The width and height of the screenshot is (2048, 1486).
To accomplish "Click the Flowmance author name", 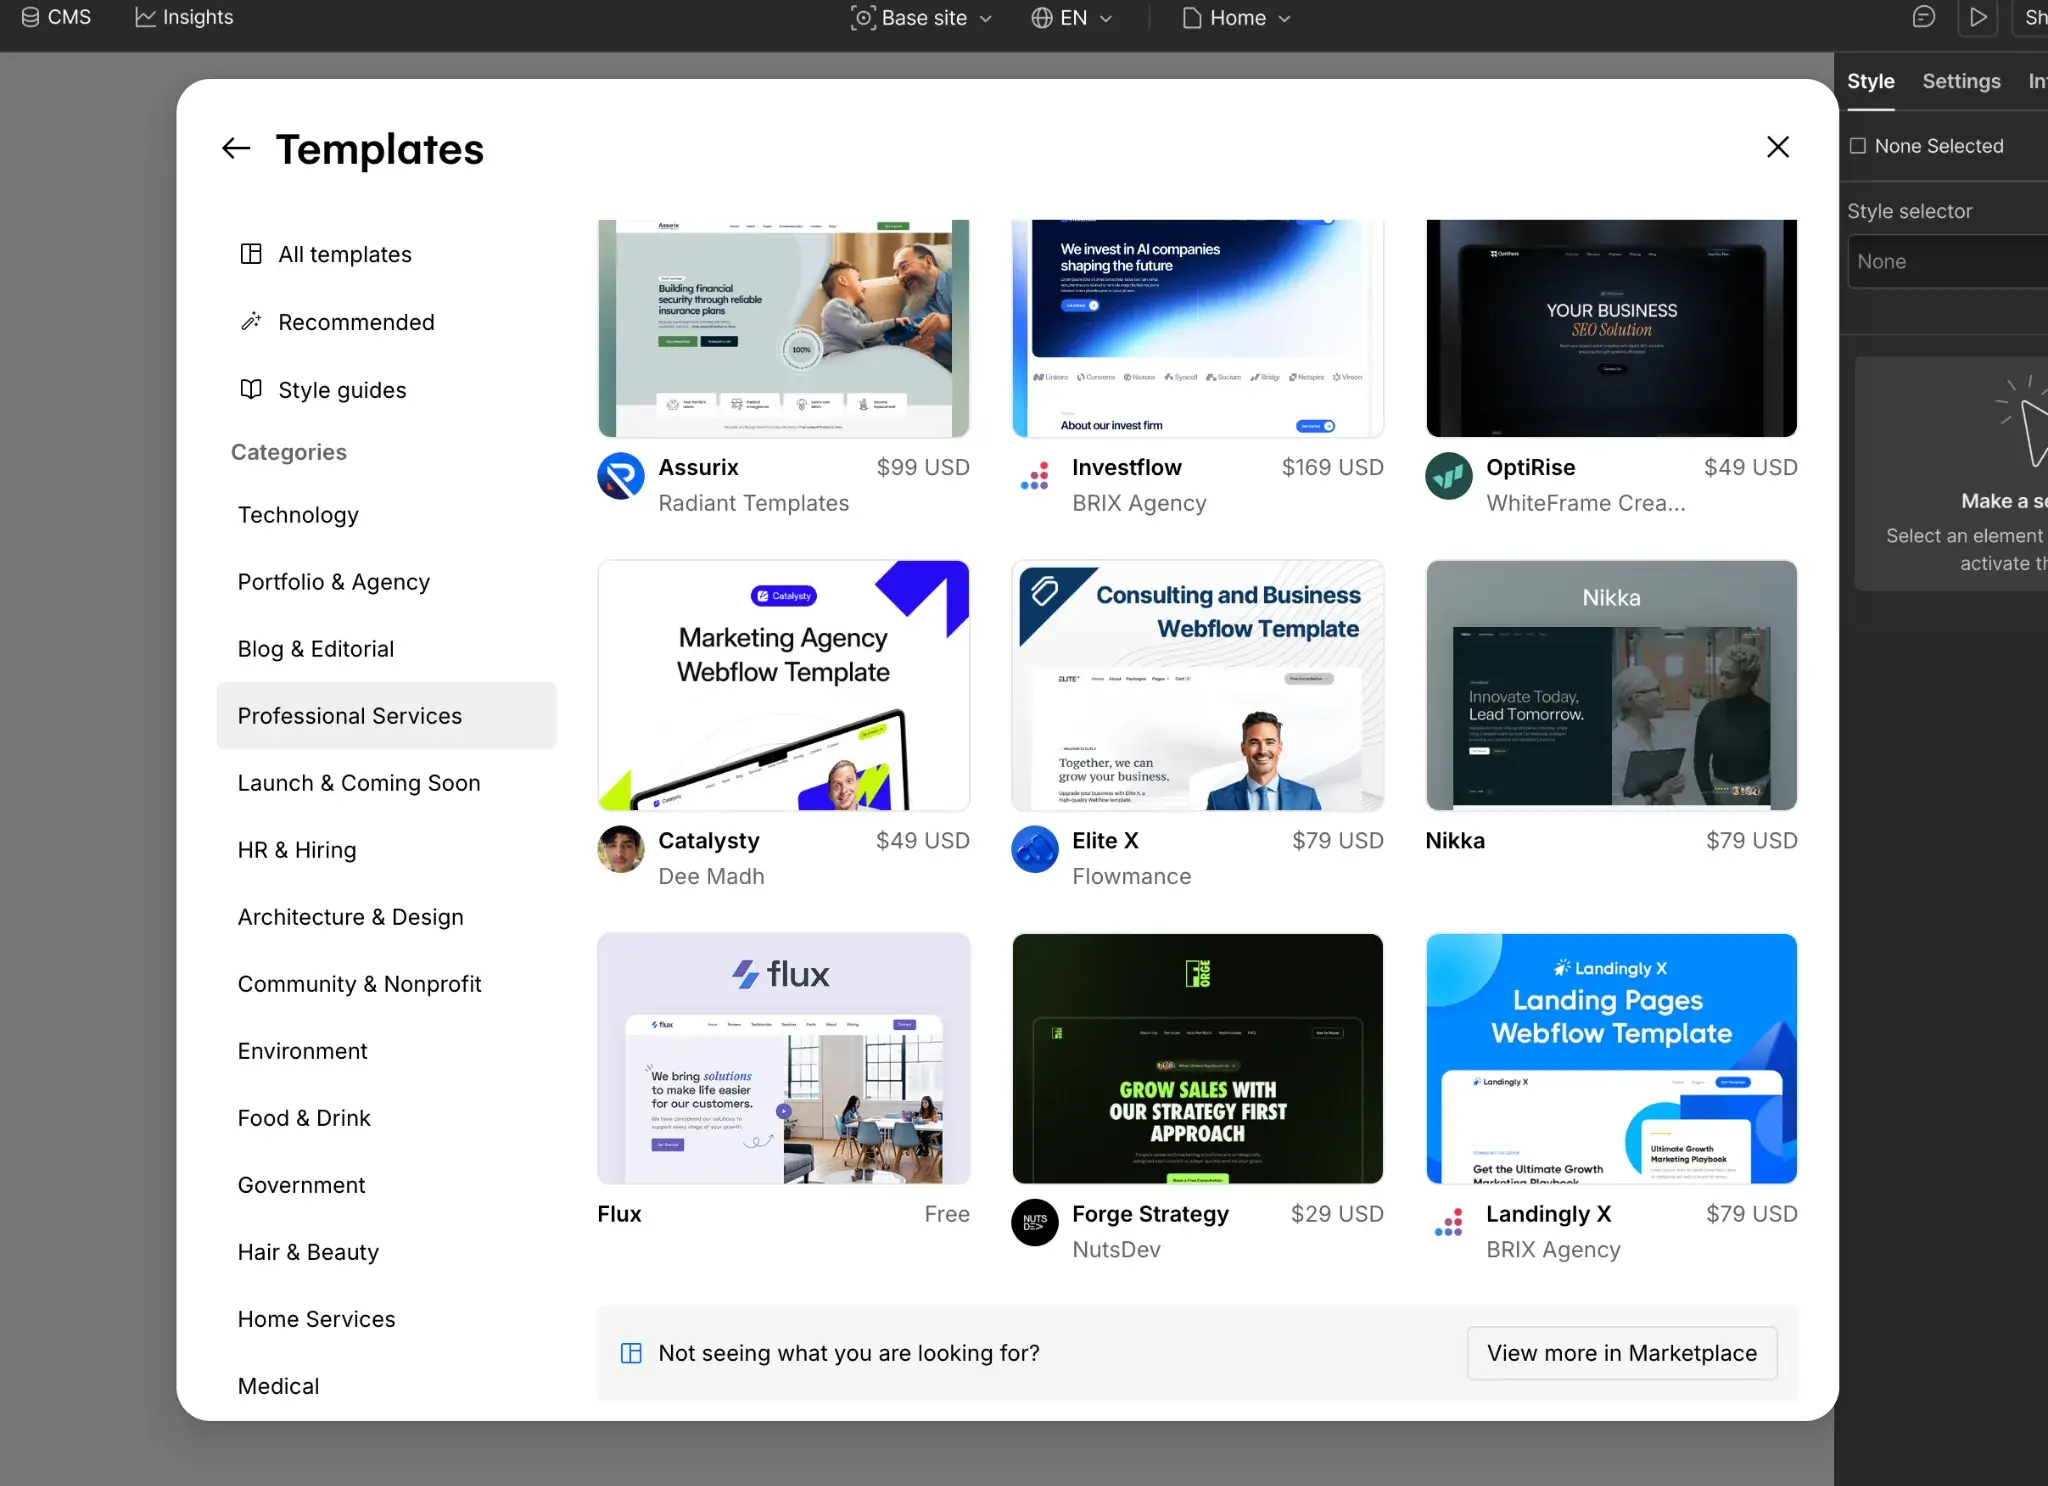I will click(x=1131, y=876).
